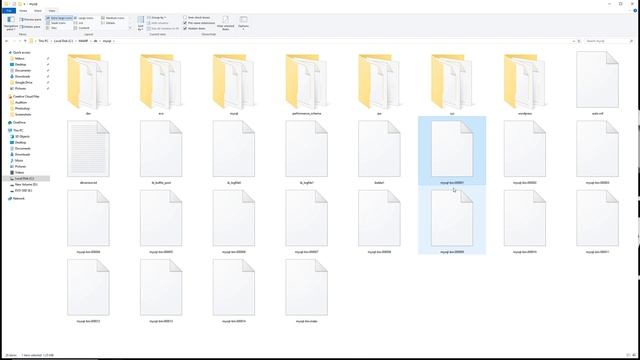The width and height of the screenshot is (640, 360).
Task: Open Explorer Help question mark icon
Action: tap(635, 11)
